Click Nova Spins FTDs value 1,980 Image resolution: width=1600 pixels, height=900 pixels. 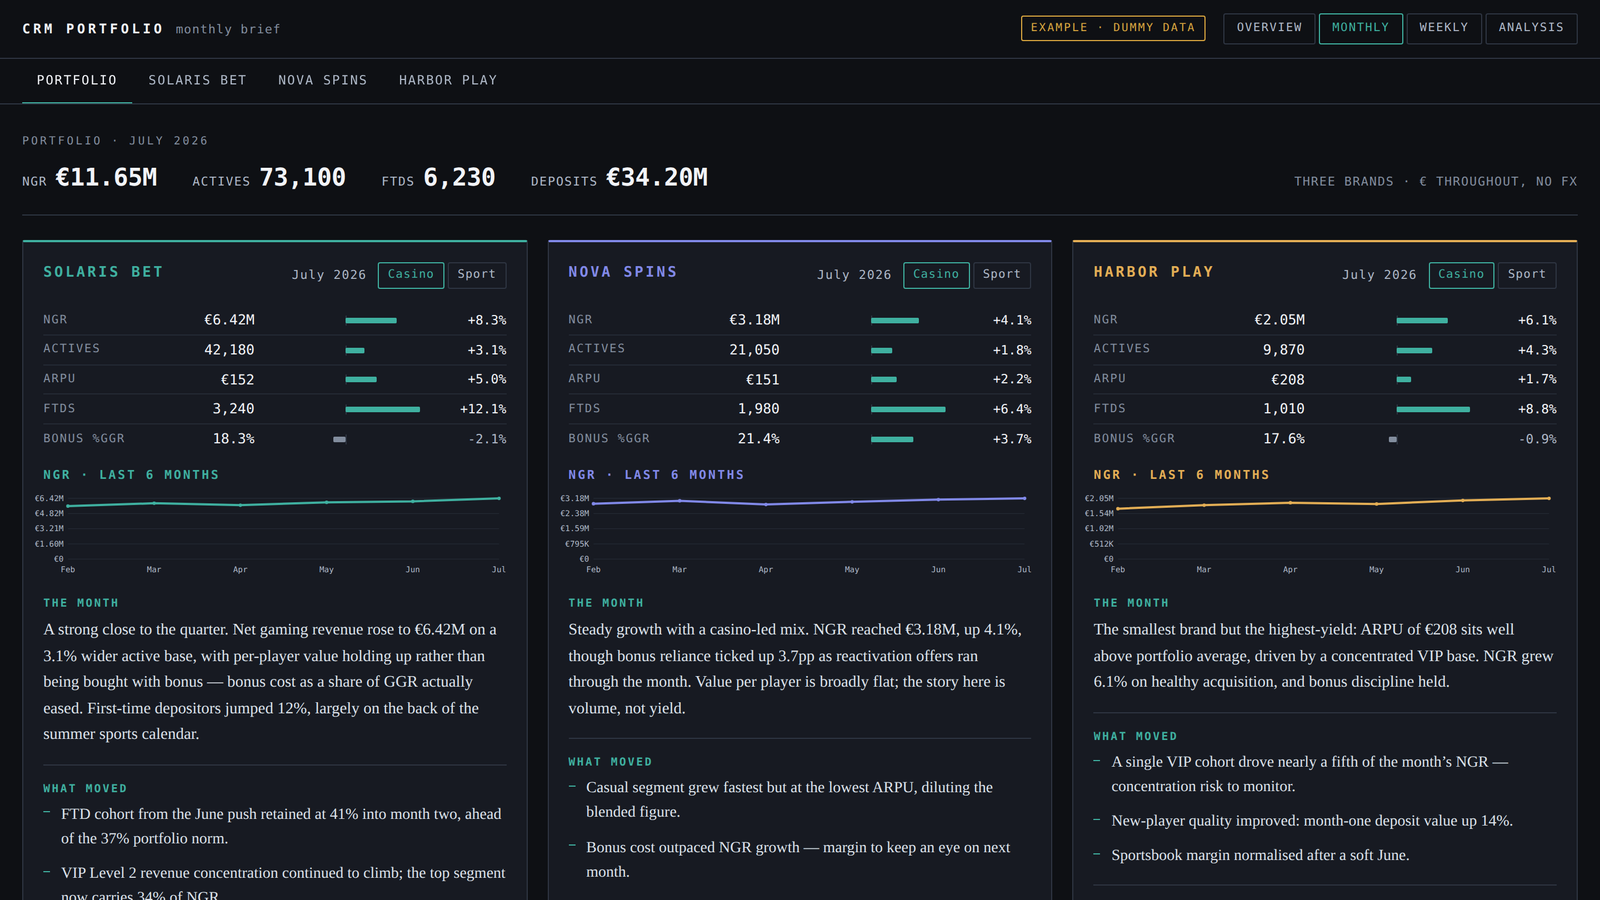[x=759, y=409]
